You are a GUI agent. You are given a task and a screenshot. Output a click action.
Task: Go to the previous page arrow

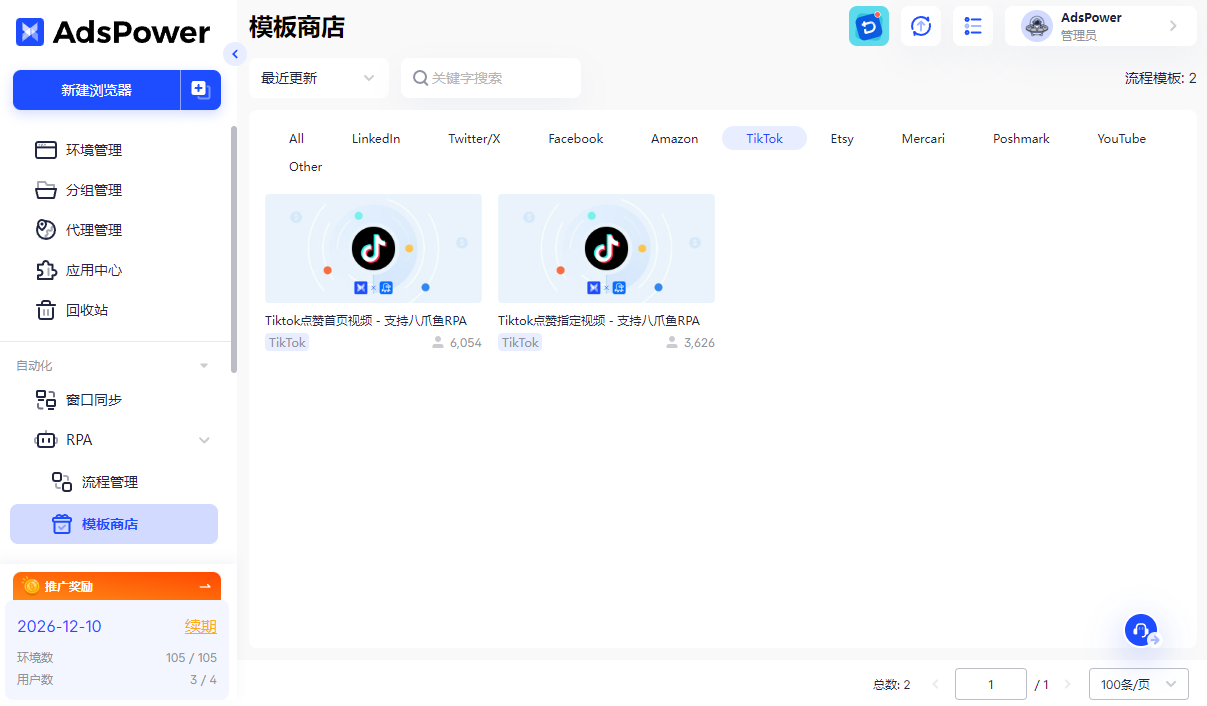[x=936, y=684]
